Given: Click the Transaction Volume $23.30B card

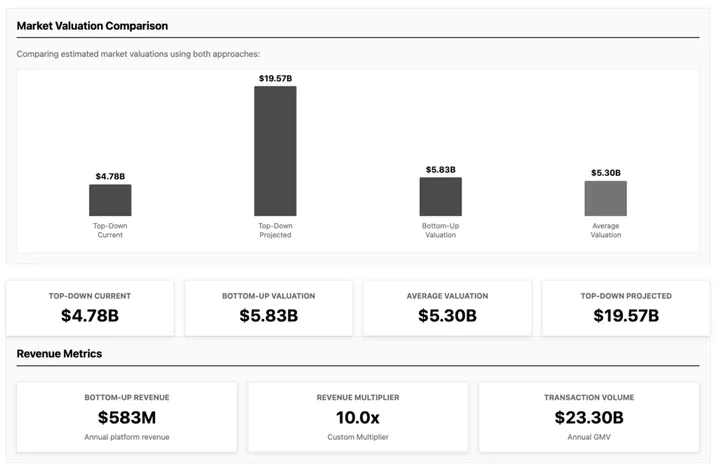Looking at the screenshot, I should pos(589,417).
